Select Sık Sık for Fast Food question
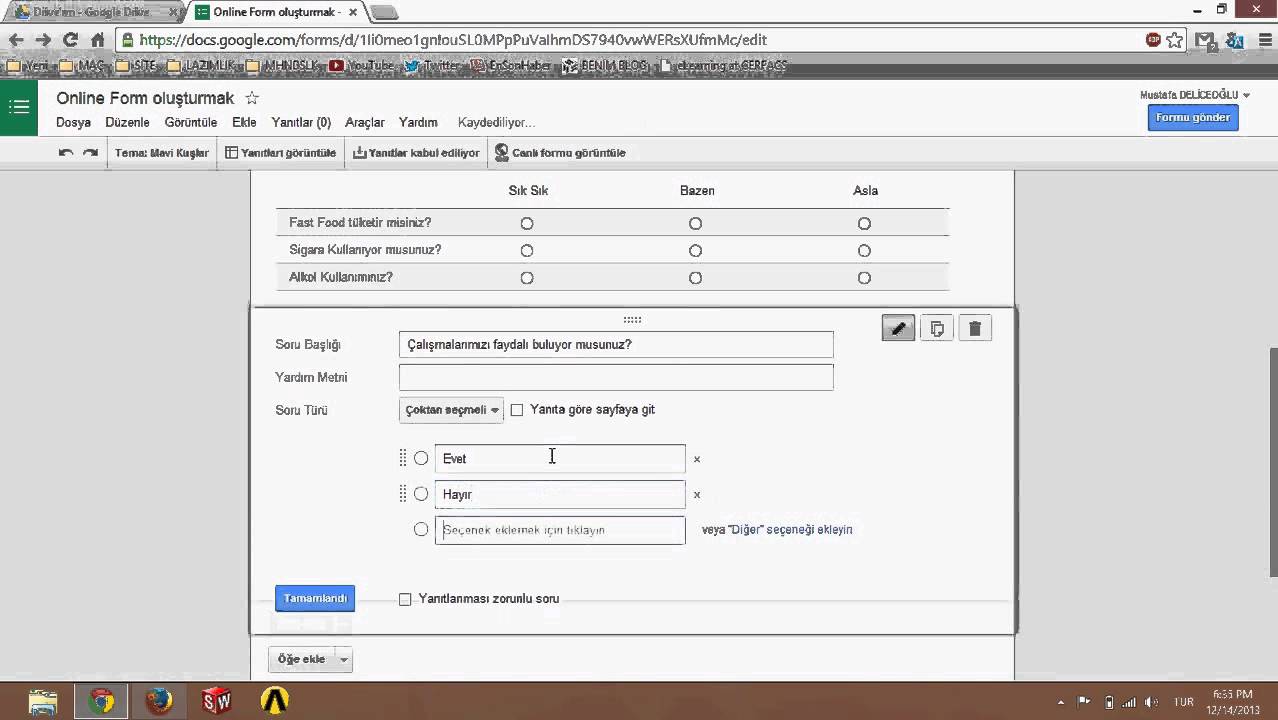Screen dimensions: 1278x720 coord(527,224)
